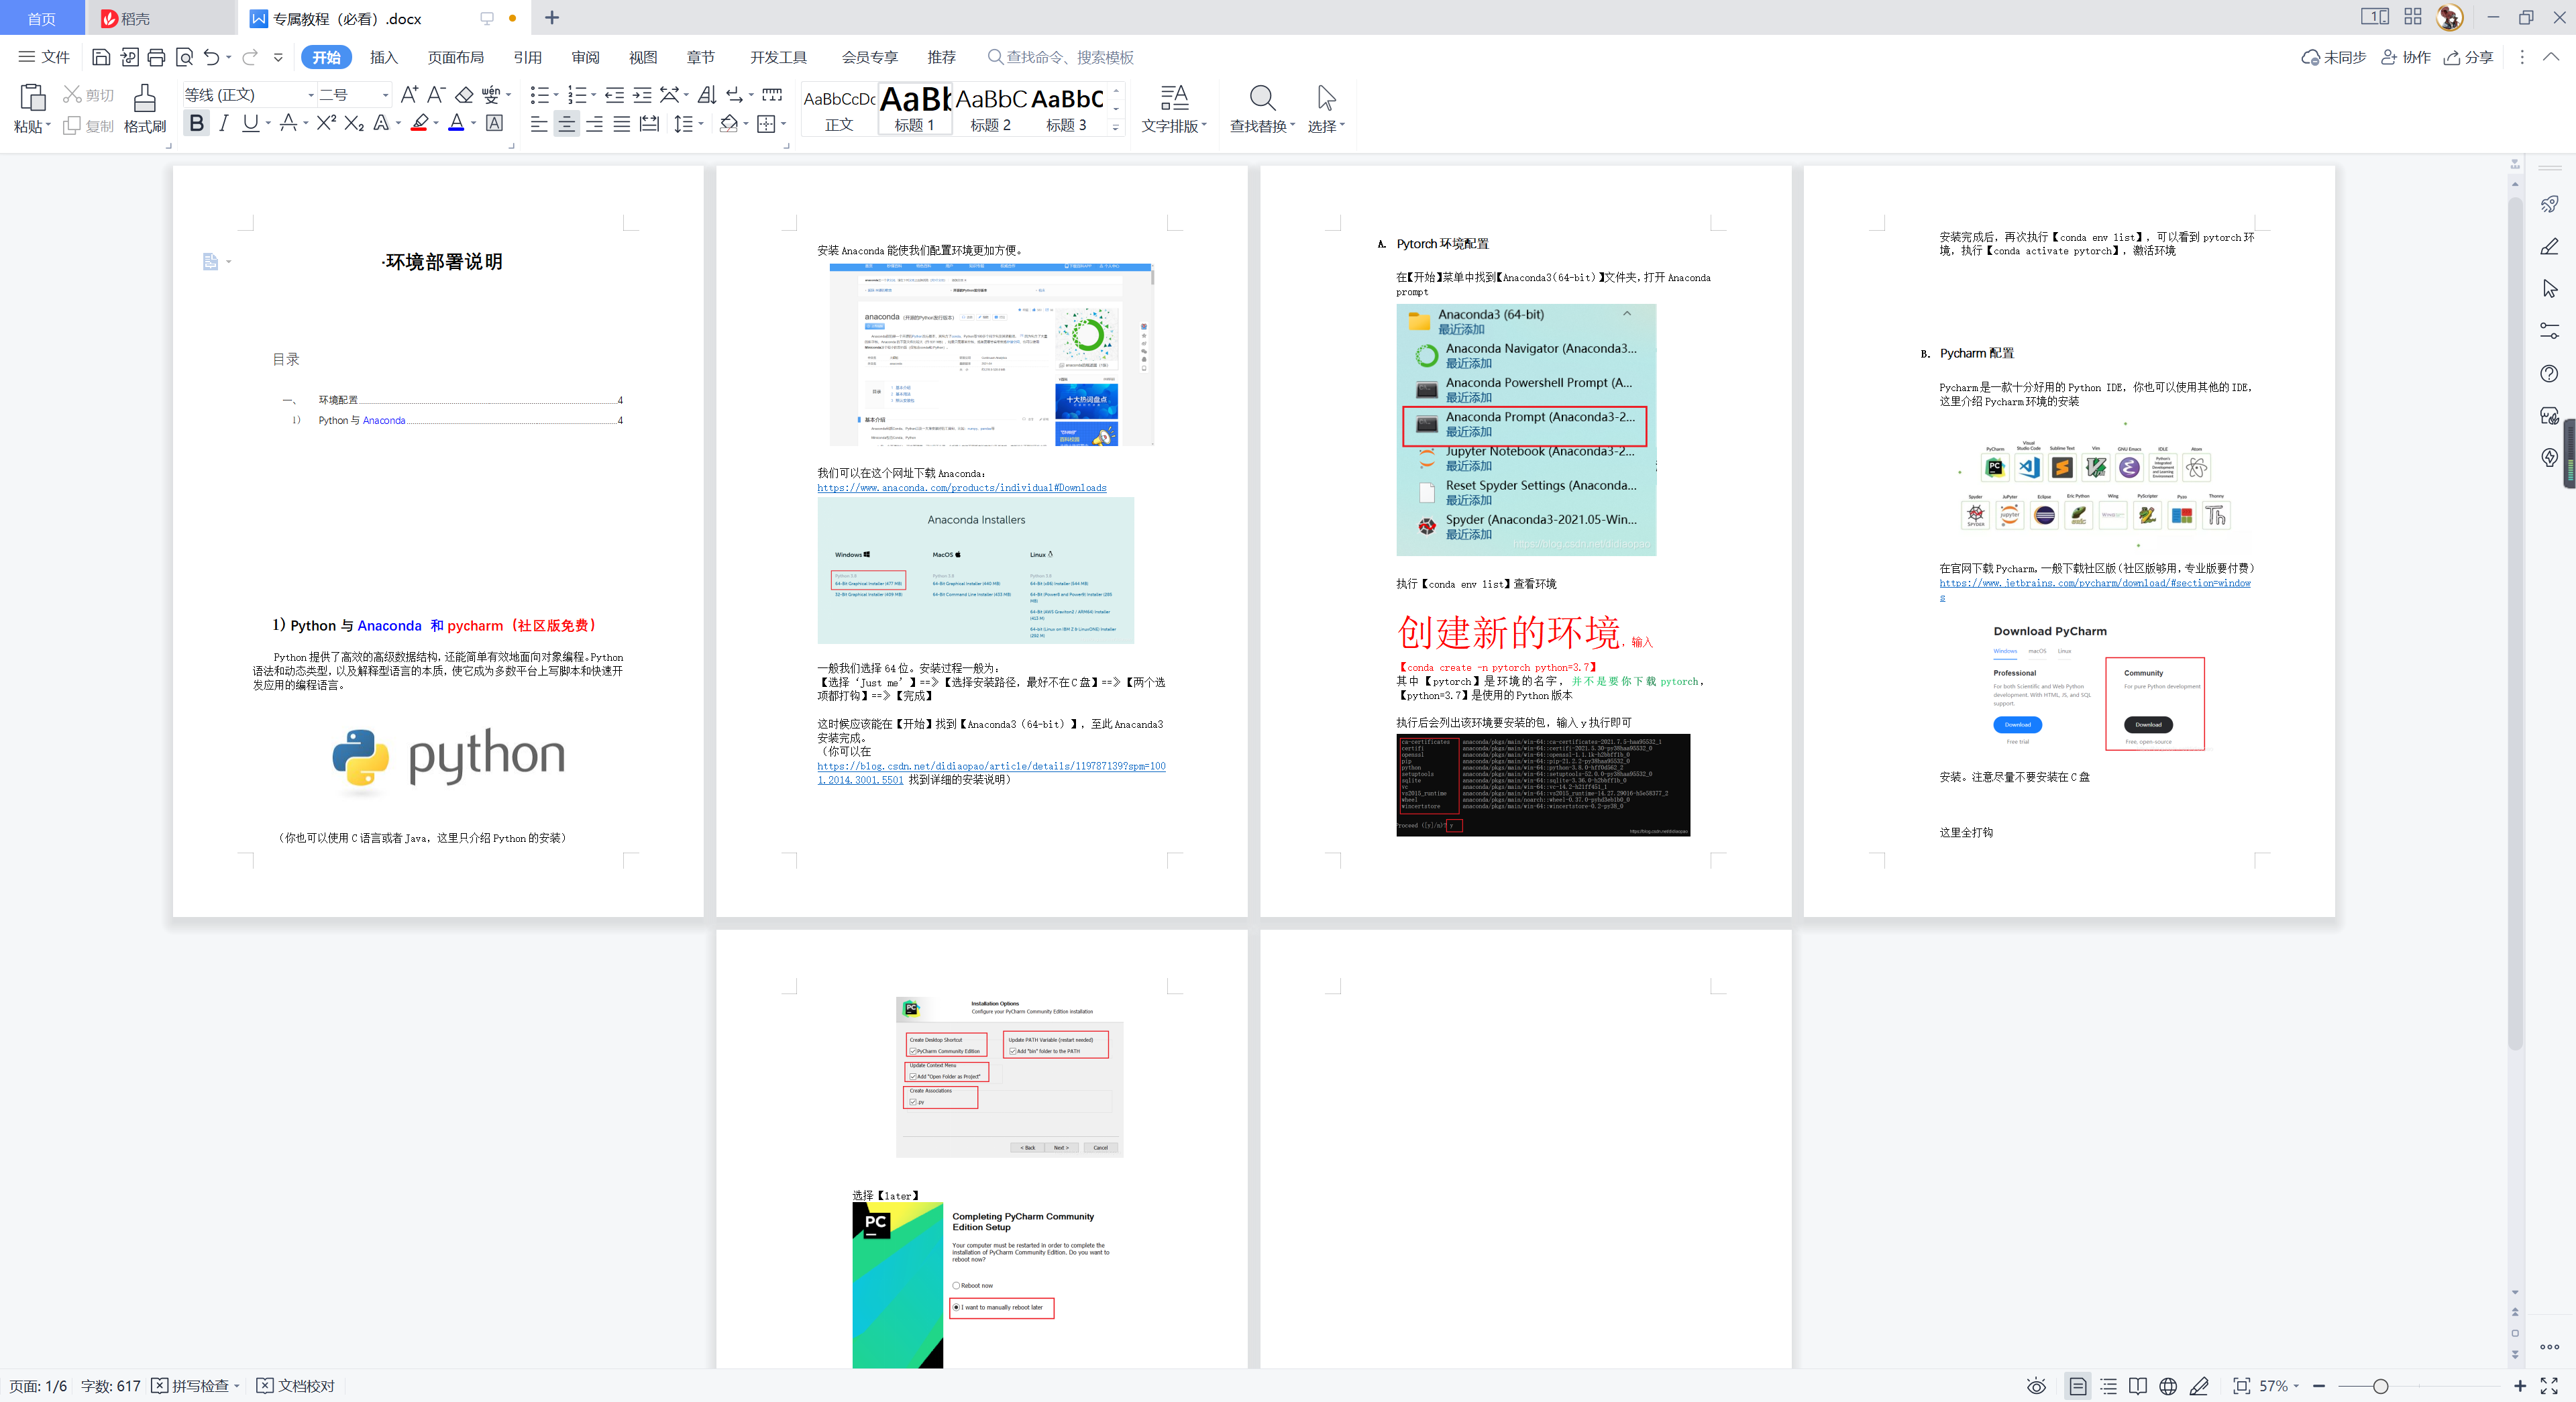Click the fullscreen arrows icon in status bar

click(x=2549, y=1386)
